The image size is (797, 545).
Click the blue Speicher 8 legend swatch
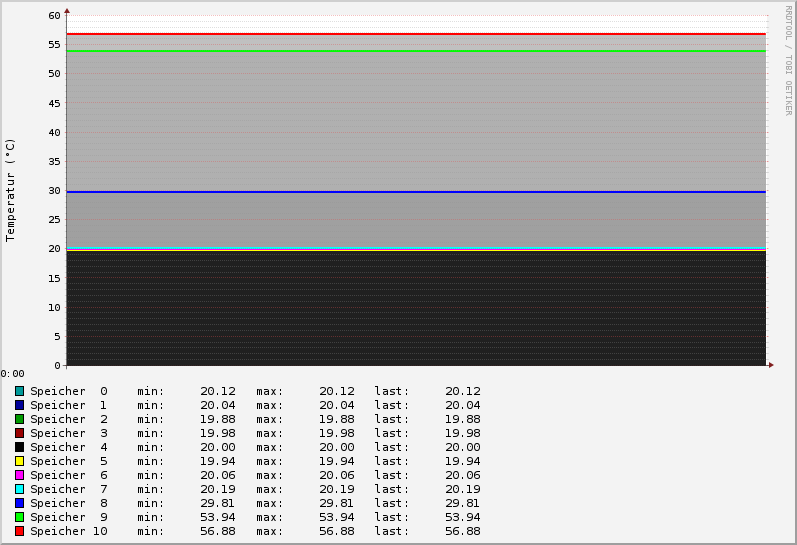click(19, 503)
